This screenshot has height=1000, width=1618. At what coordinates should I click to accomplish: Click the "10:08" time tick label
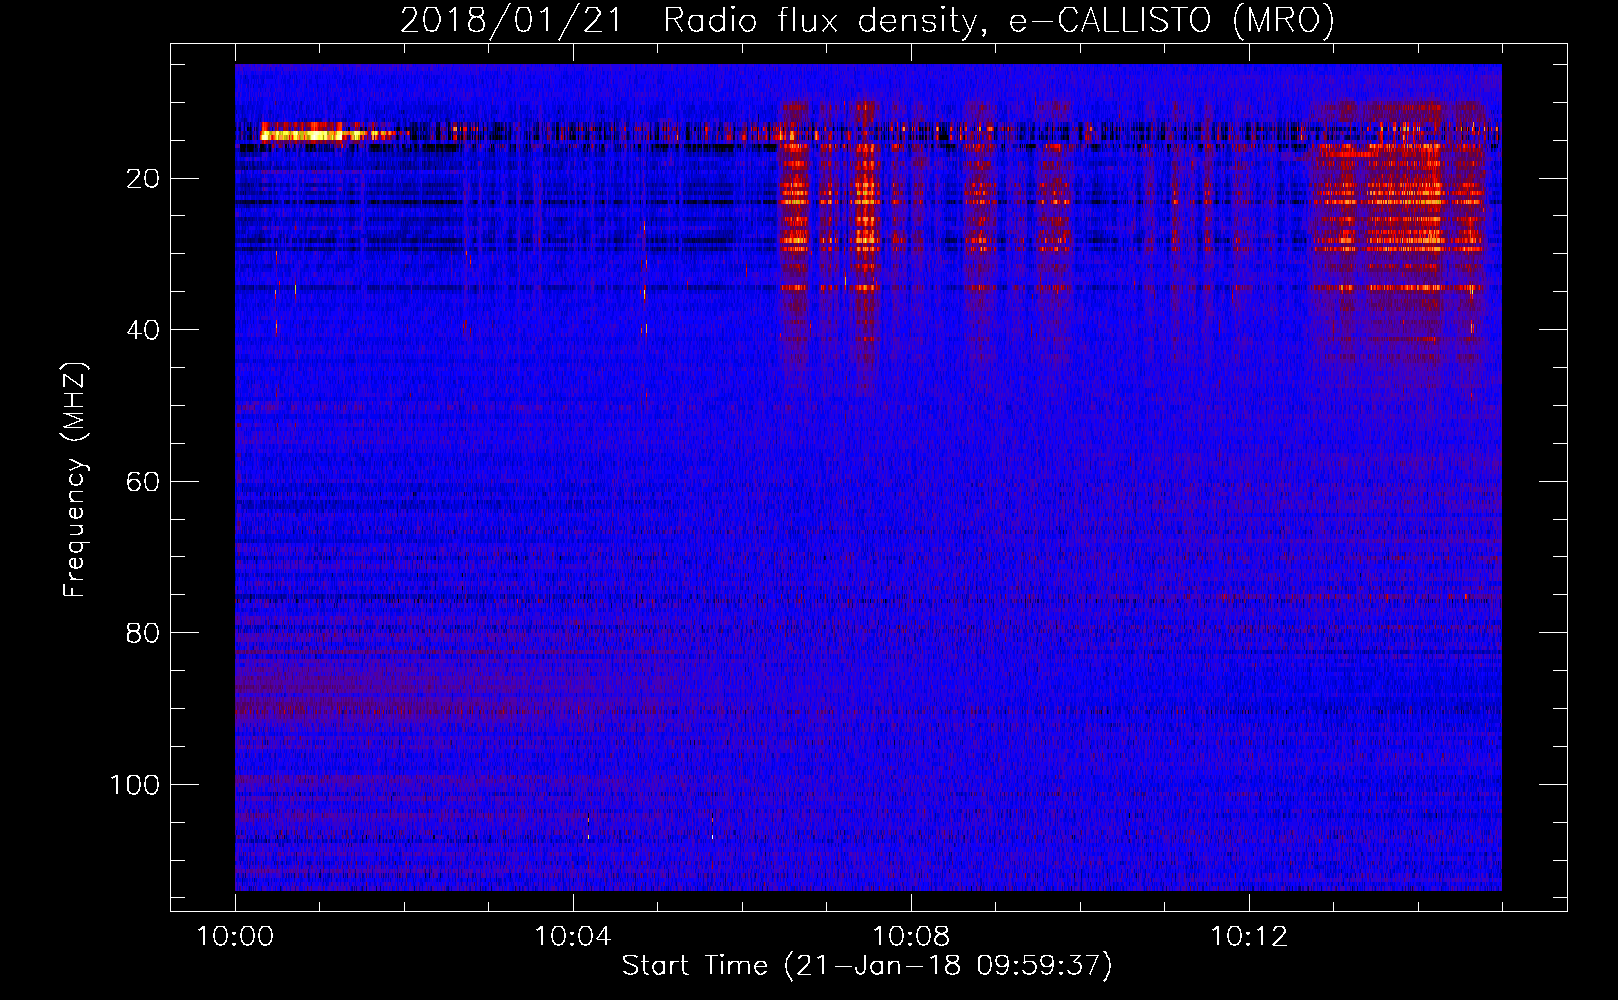pos(910,937)
